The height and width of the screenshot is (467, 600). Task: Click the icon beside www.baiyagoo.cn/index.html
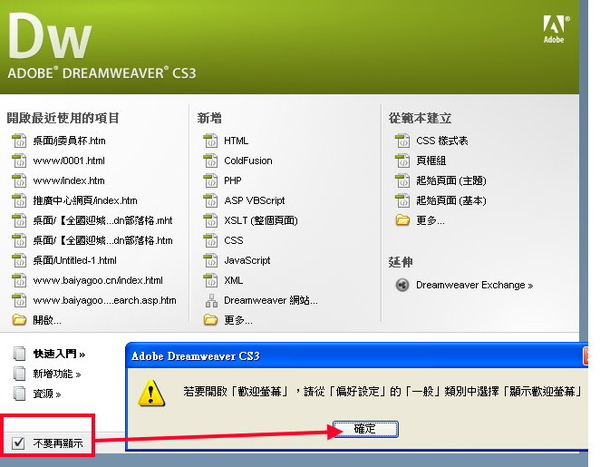tap(19, 280)
